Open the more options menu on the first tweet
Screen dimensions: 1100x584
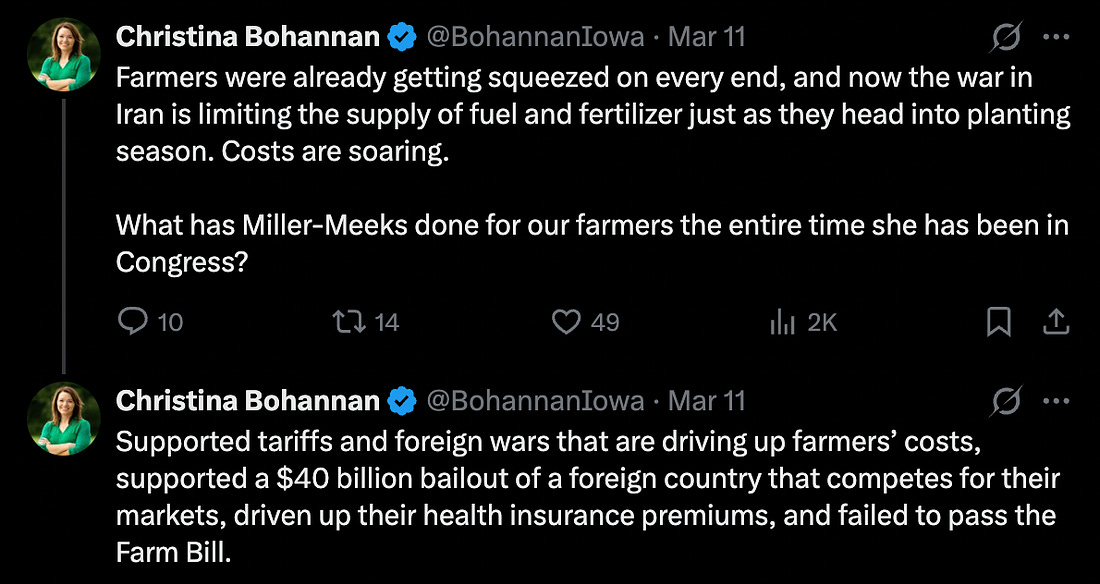pyautogui.click(x=1057, y=37)
